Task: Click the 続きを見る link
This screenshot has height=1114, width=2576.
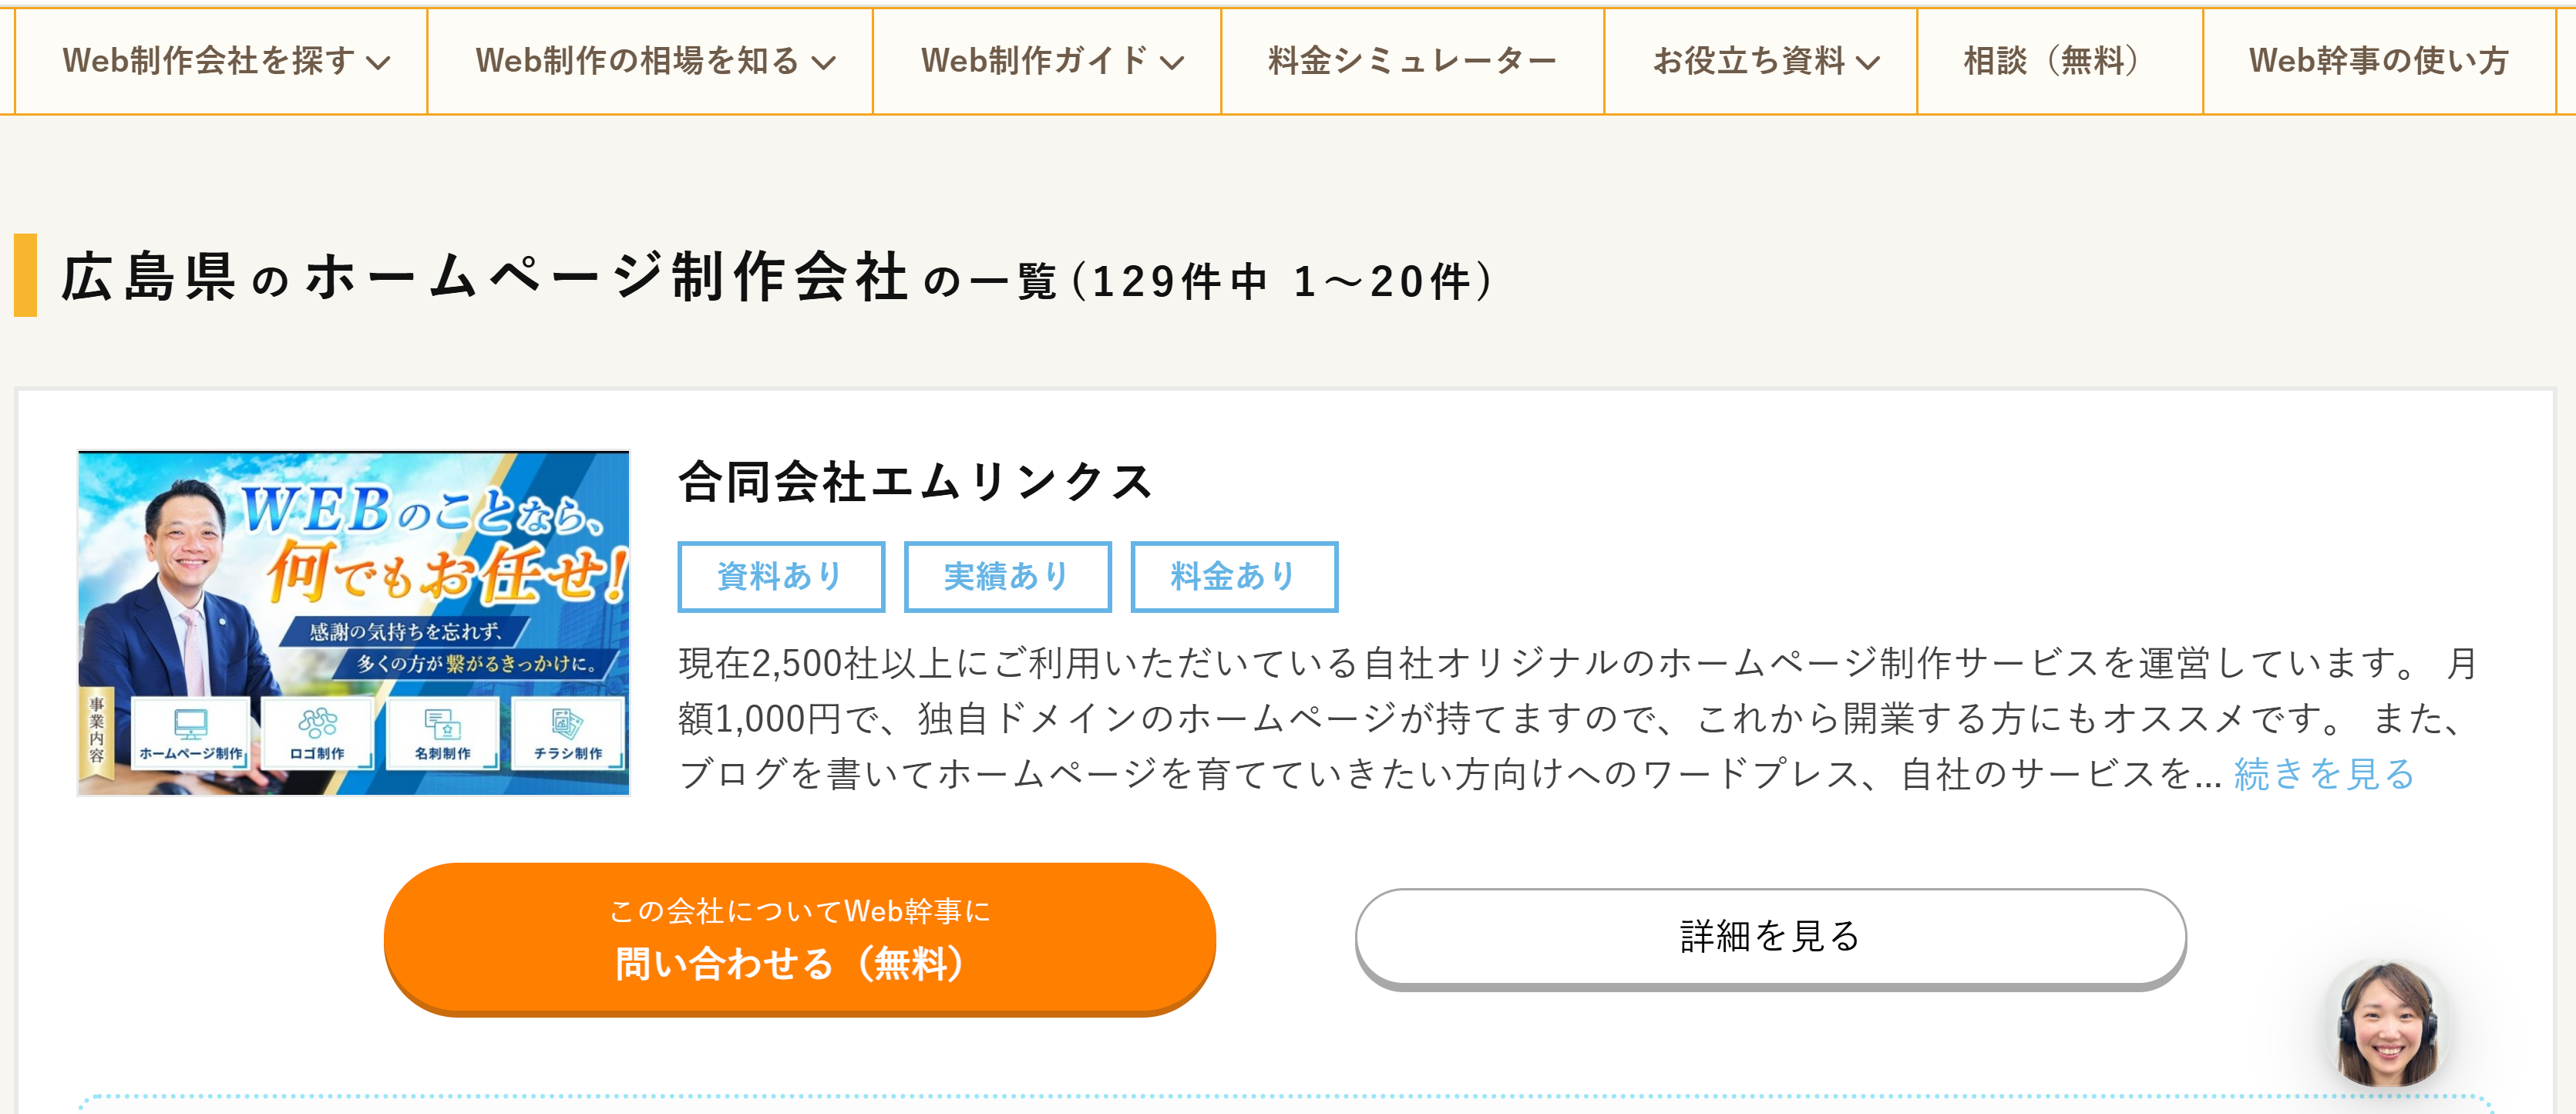Action: click(x=2324, y=774)
